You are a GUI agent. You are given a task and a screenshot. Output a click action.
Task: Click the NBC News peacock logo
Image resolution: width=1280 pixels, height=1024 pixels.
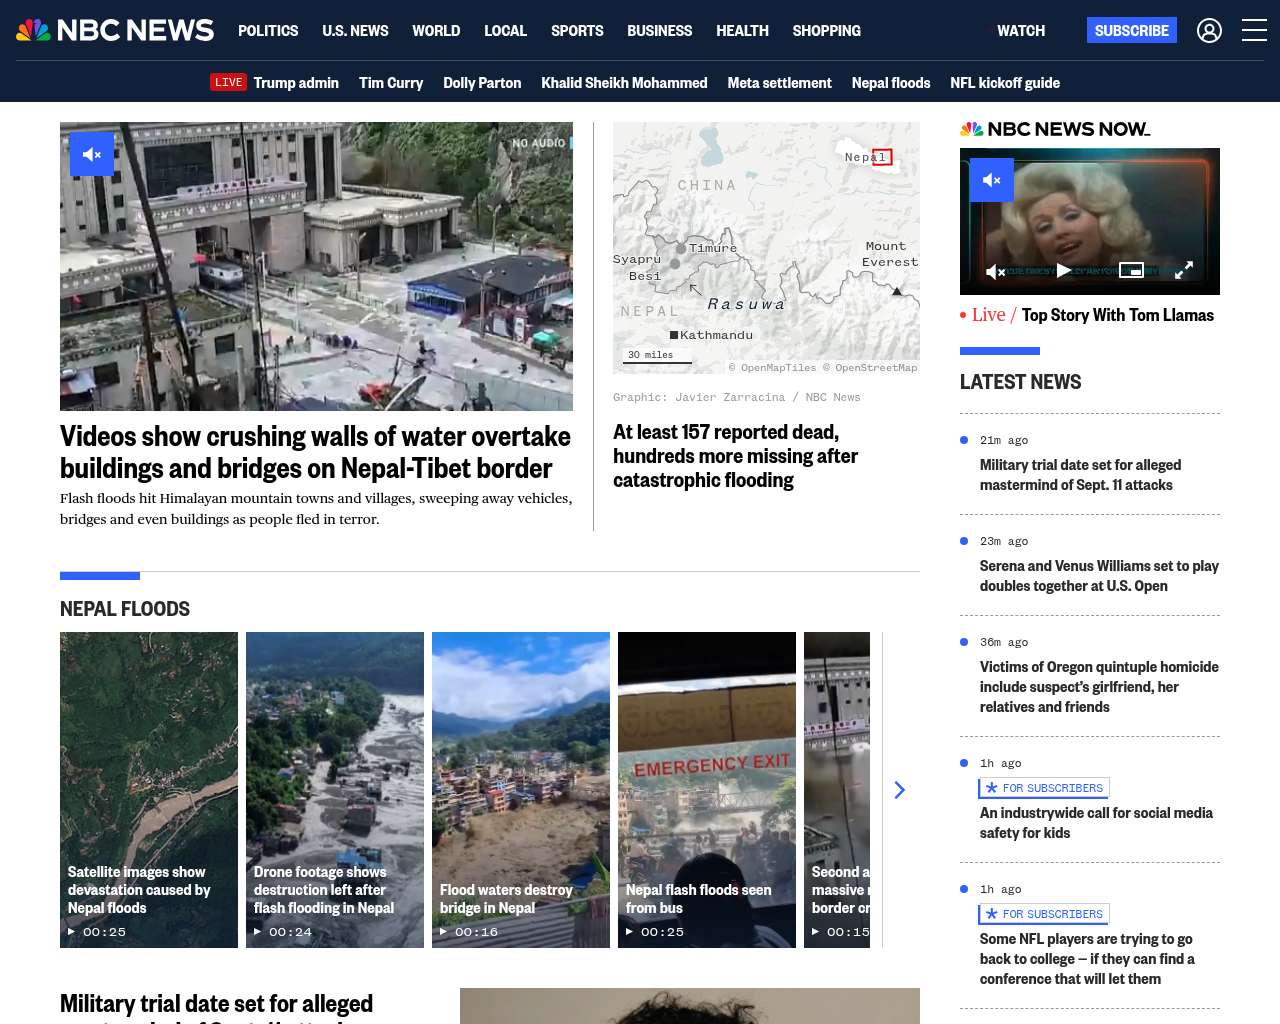(x=115, y=30)
